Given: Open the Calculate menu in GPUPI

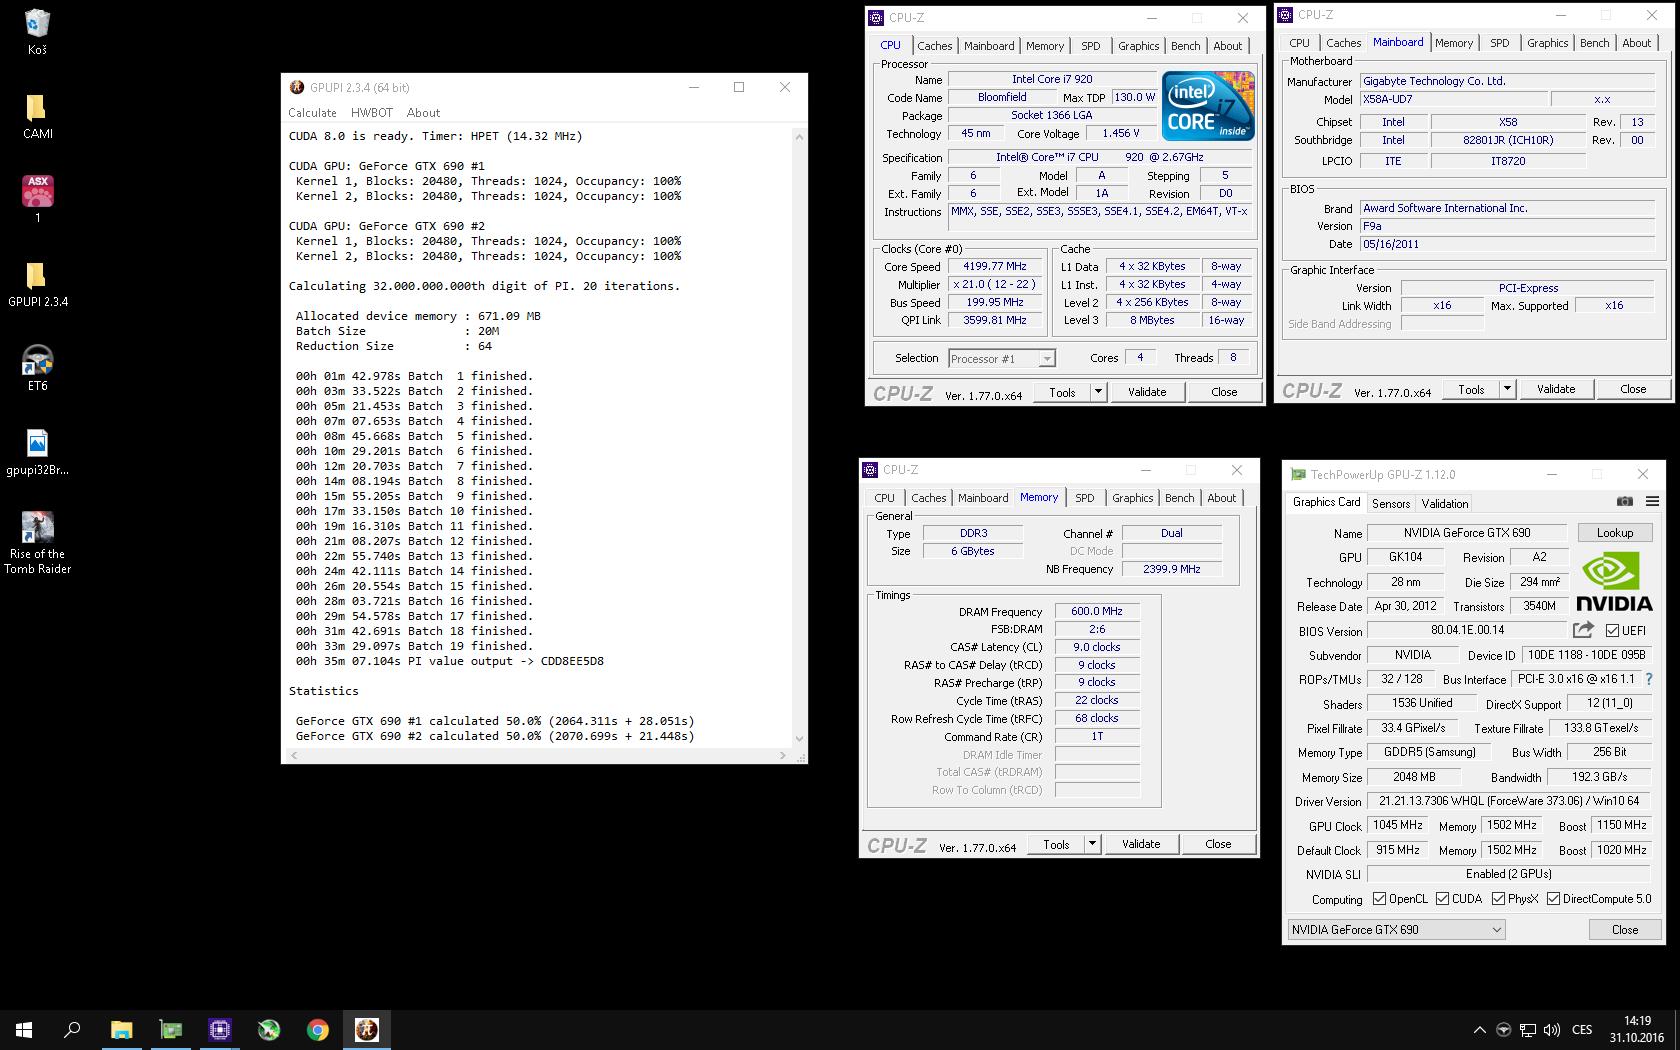Looking at the screenshot, I should pos(312,113).
